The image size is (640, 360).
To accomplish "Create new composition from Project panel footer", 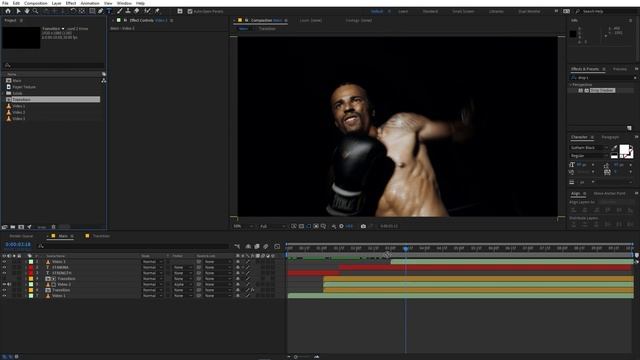I will (21, 227).
